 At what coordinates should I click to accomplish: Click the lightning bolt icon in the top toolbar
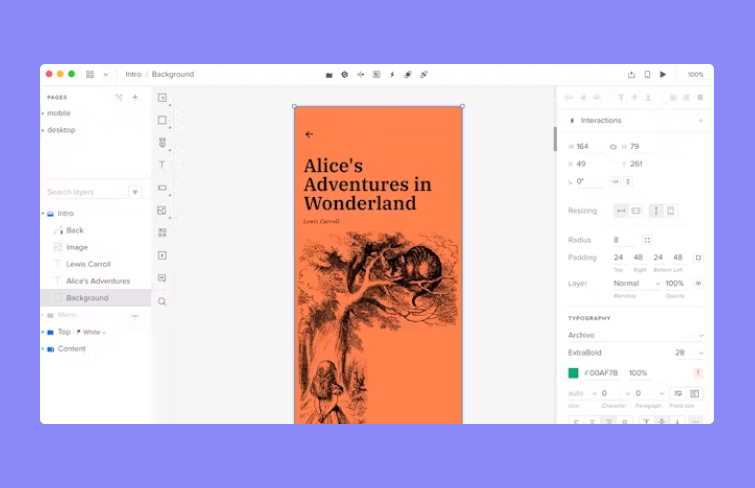click(392, 75)
